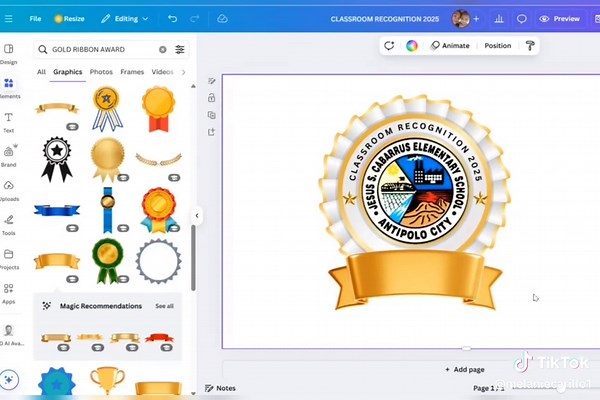This screenshot has height=400, width=600.
Task: Collapse the side panel with the arrow
Action: pos(197,216)
